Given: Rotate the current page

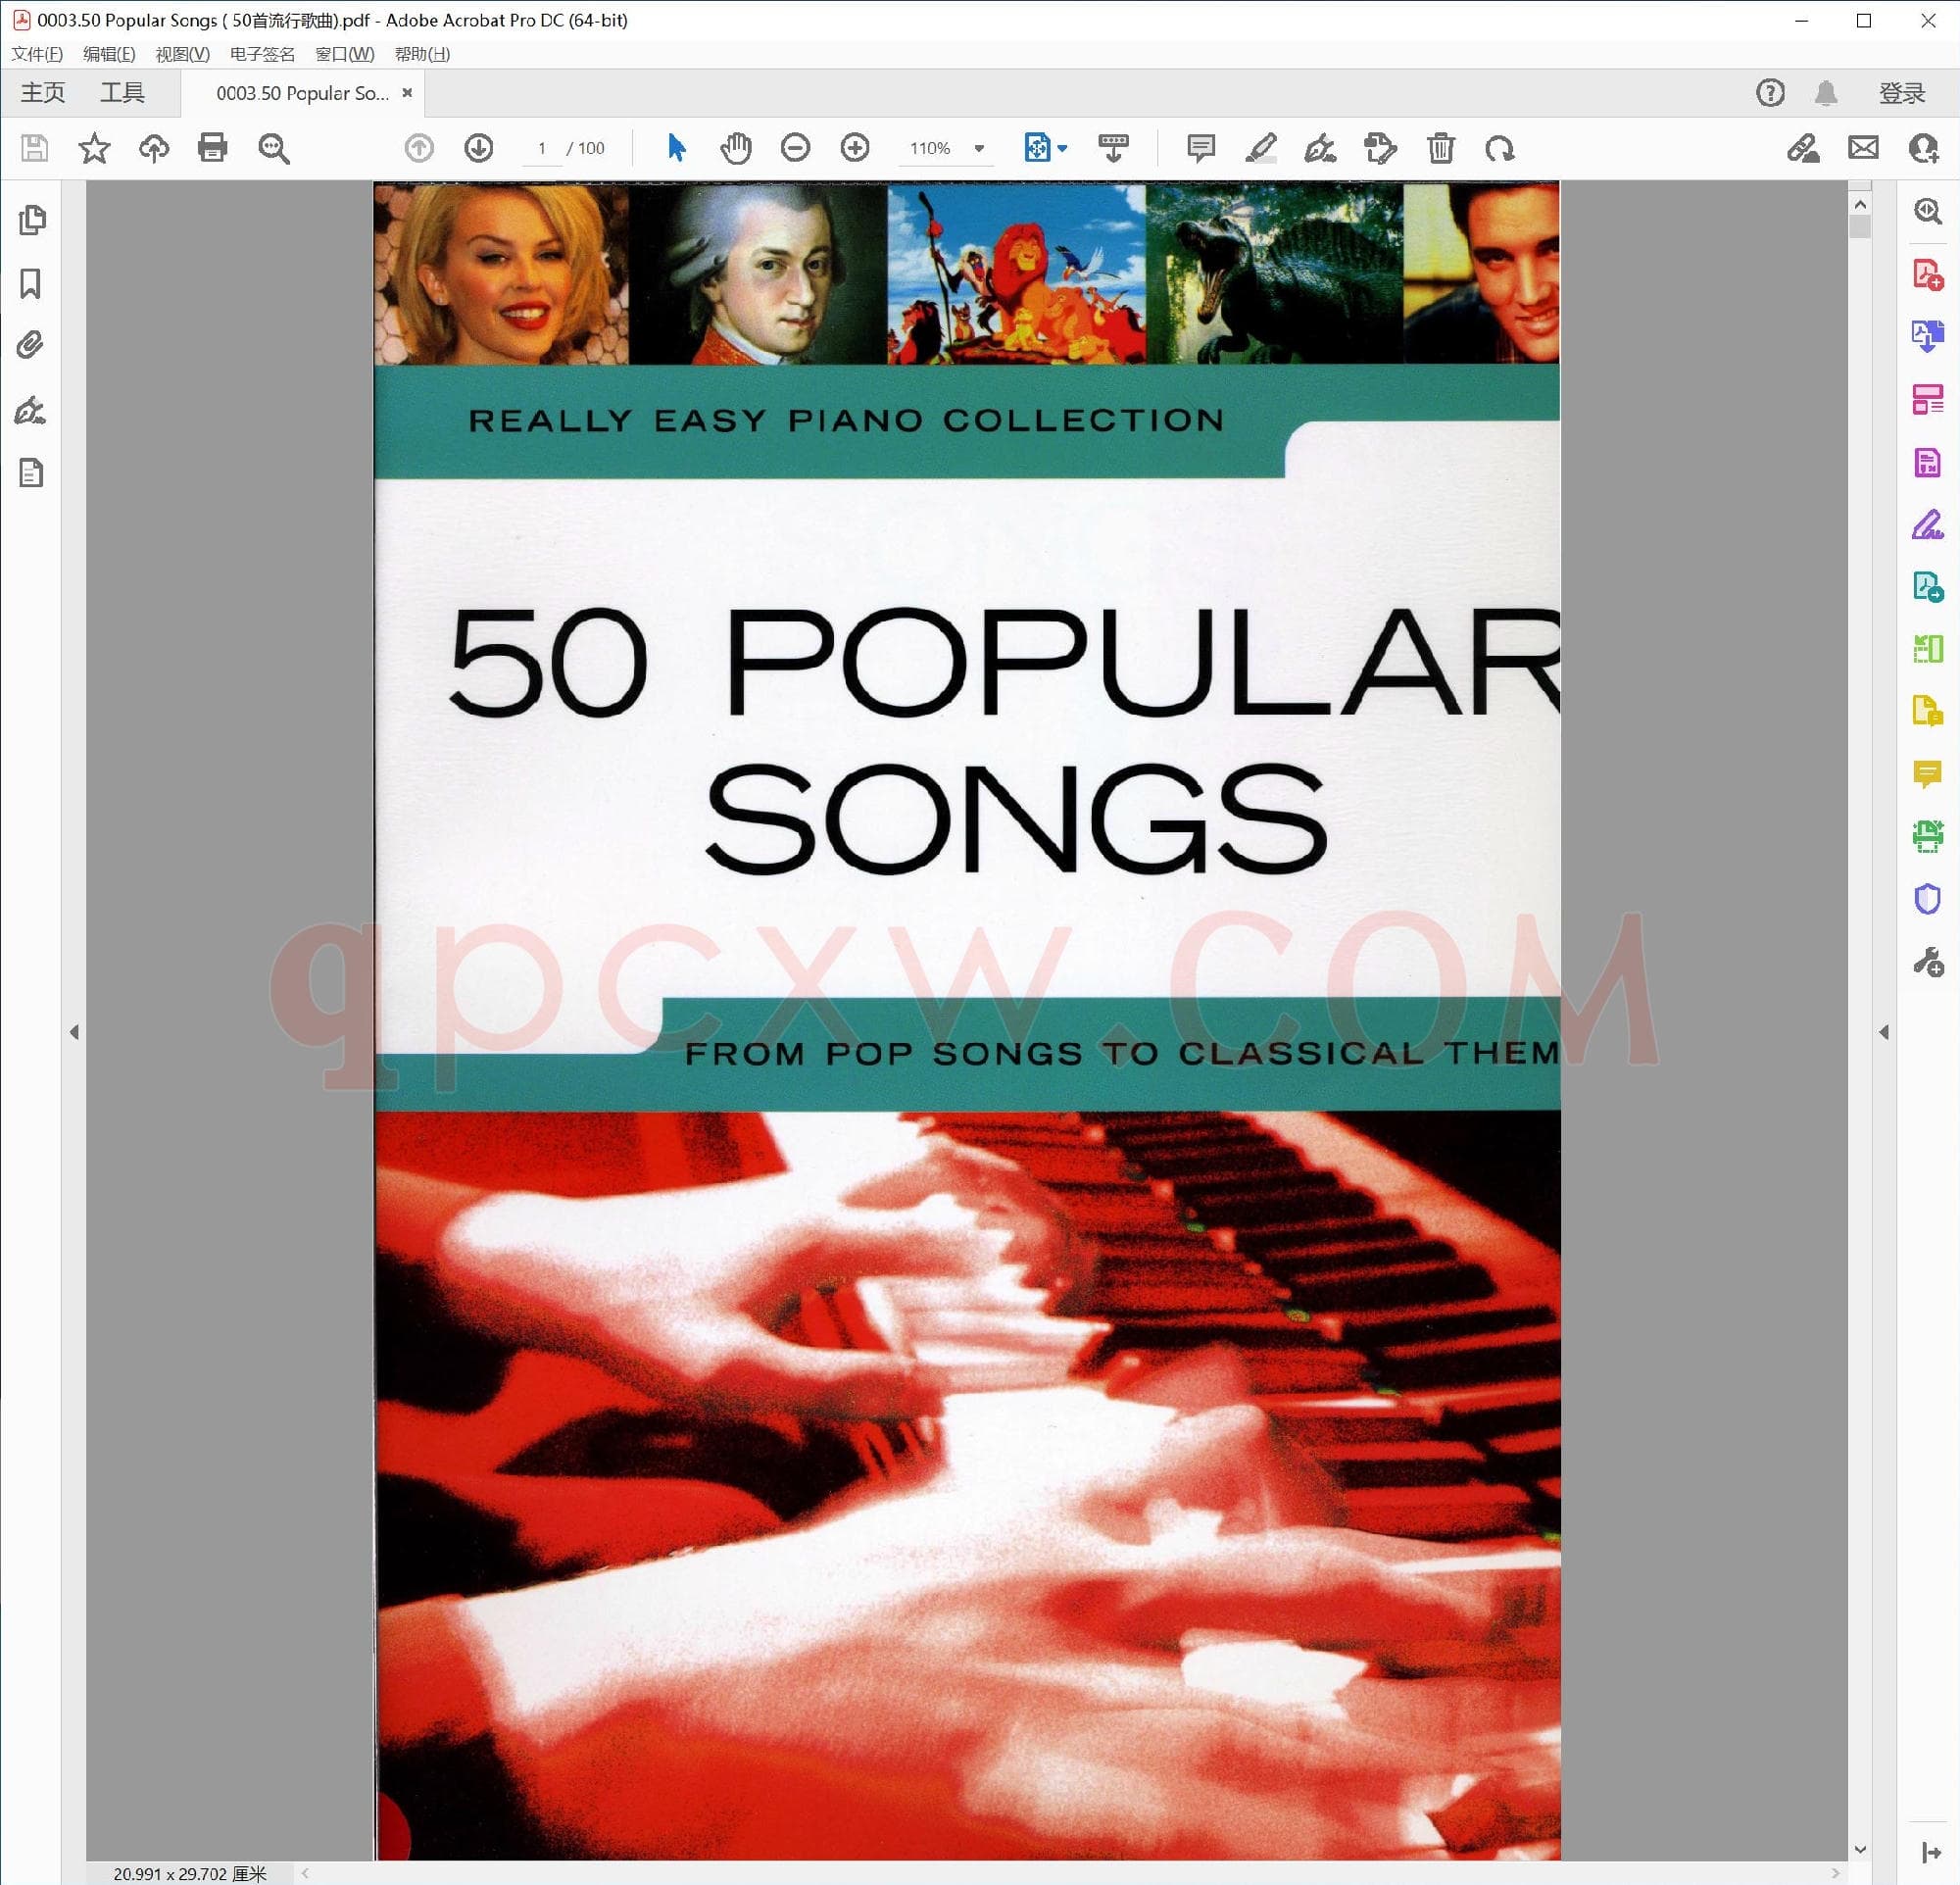Looking at the screenshot, I should pos(1502,148).
